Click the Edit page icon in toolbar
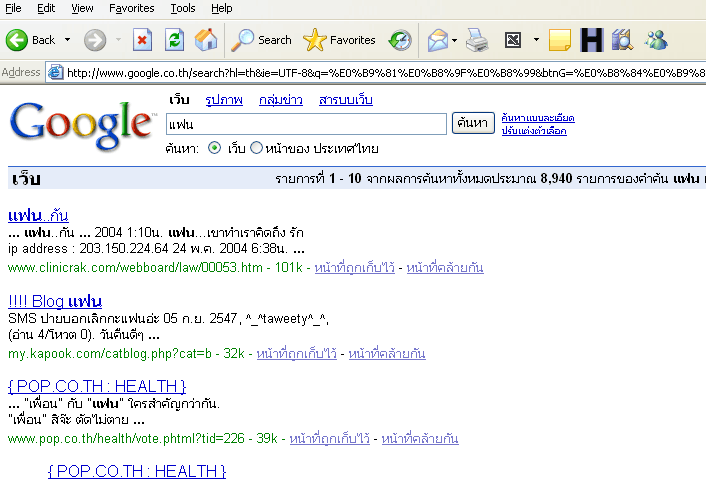The image size is (706, 479). [x=513, y=40]
